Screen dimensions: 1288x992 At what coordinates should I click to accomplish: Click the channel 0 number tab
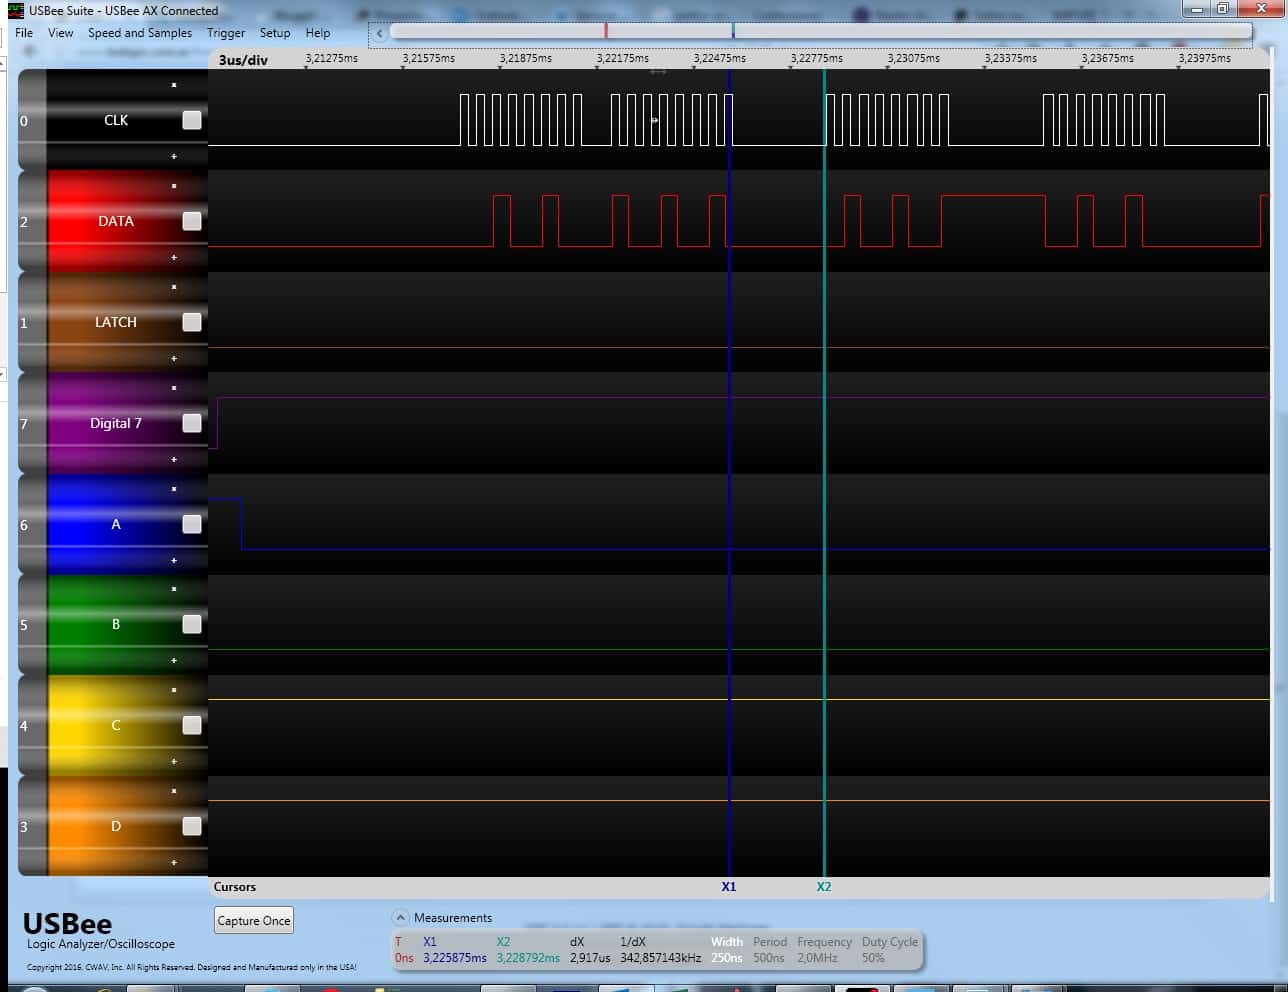tap(32, 120)
